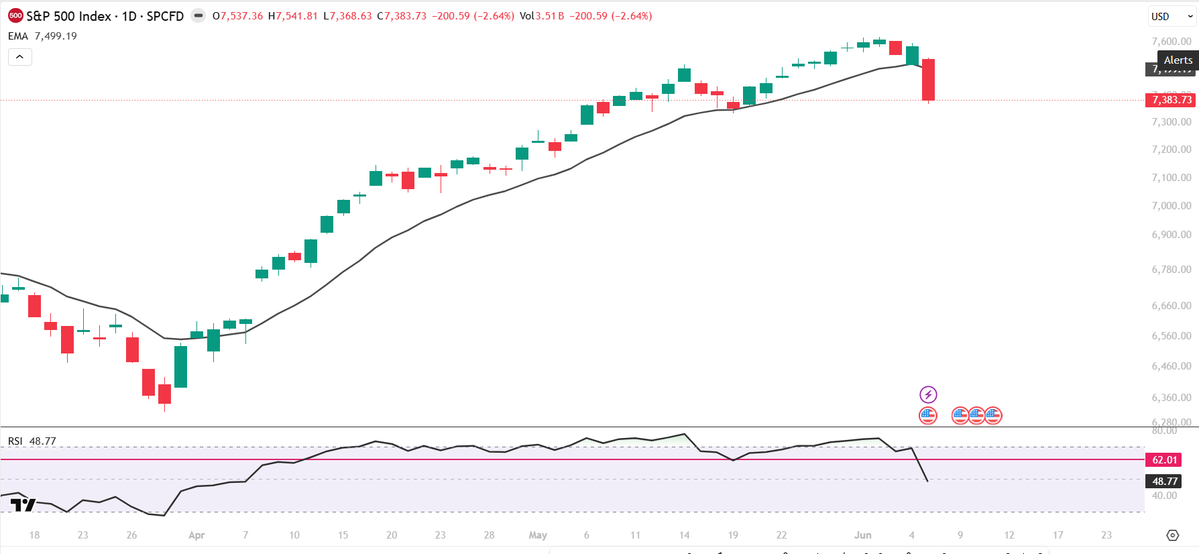This screenshot has height=554, width=1199.
Task: Click the 7,100.00 price scale label
Action: [x=1170, y=178]
